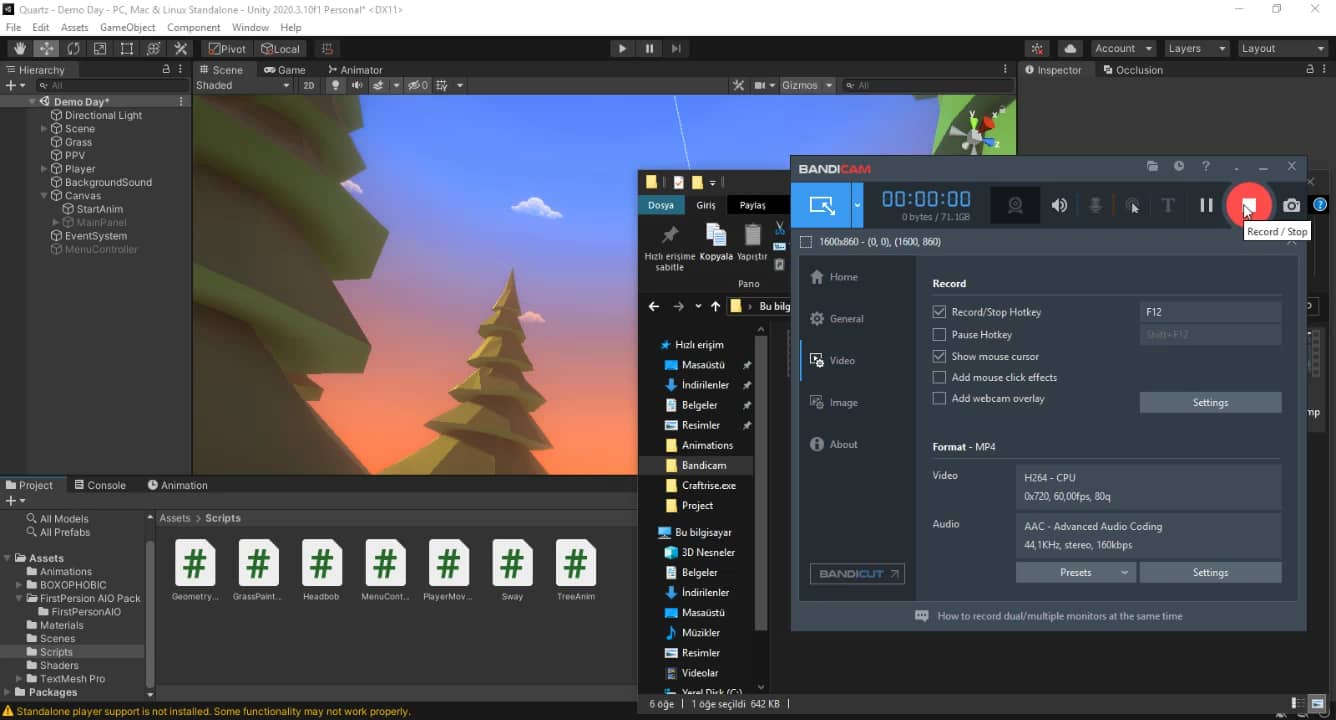Click Bandicam's red Record/Stop button
The height and width of the screenshot is (720, 1336).
(x=1248, y=204)
